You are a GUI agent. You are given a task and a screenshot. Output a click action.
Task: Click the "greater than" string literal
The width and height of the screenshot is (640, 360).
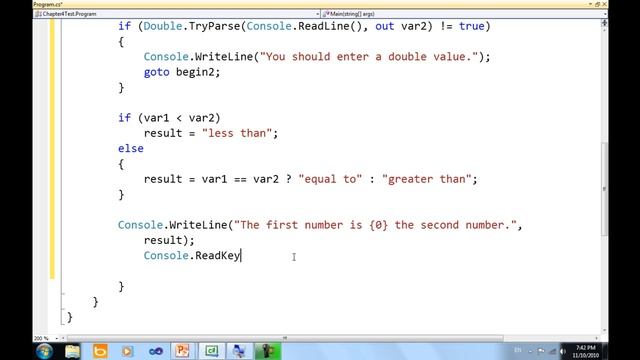pyautogui.click(x=427, y=179)
